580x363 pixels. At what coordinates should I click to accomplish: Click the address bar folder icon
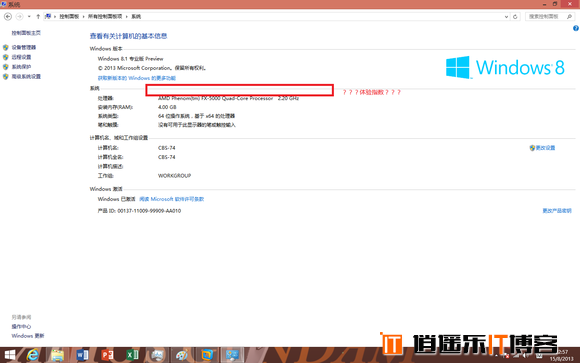48,17
